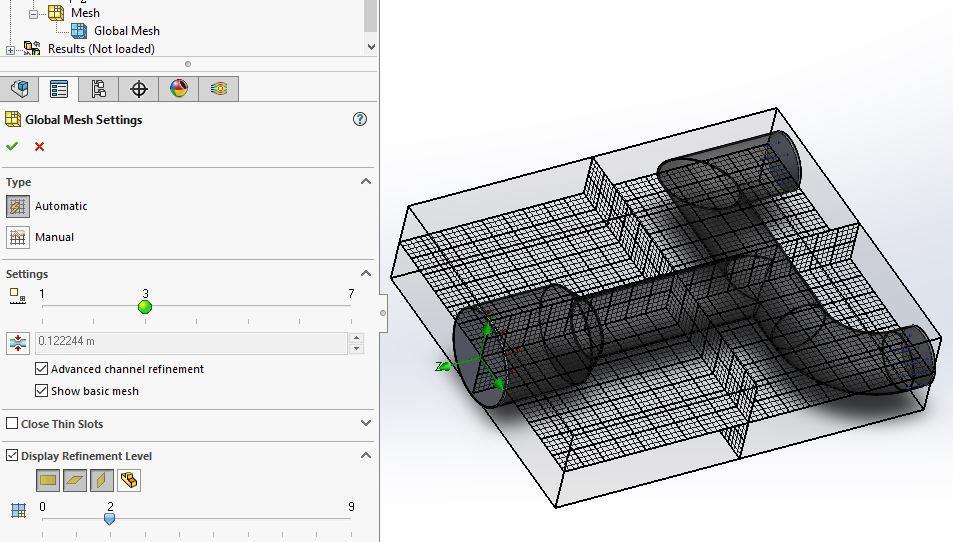Expand the Close Thin Slots section
This screenshot has height=542, width=953.
[366, 423]
